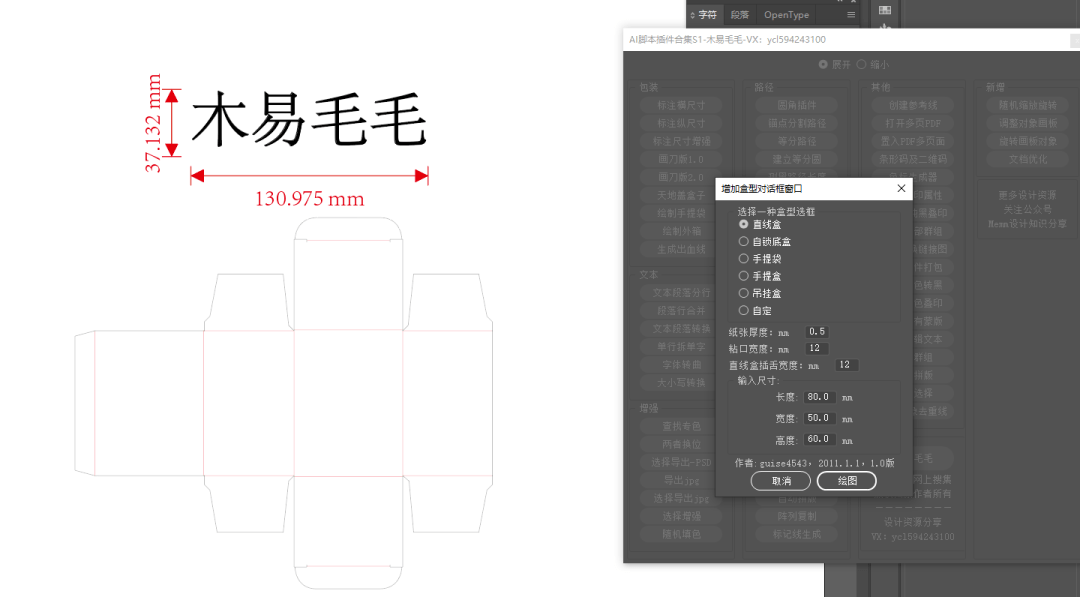Choose the 吊挂盒 box type
1080x597 pixels.
pos(743,293)
